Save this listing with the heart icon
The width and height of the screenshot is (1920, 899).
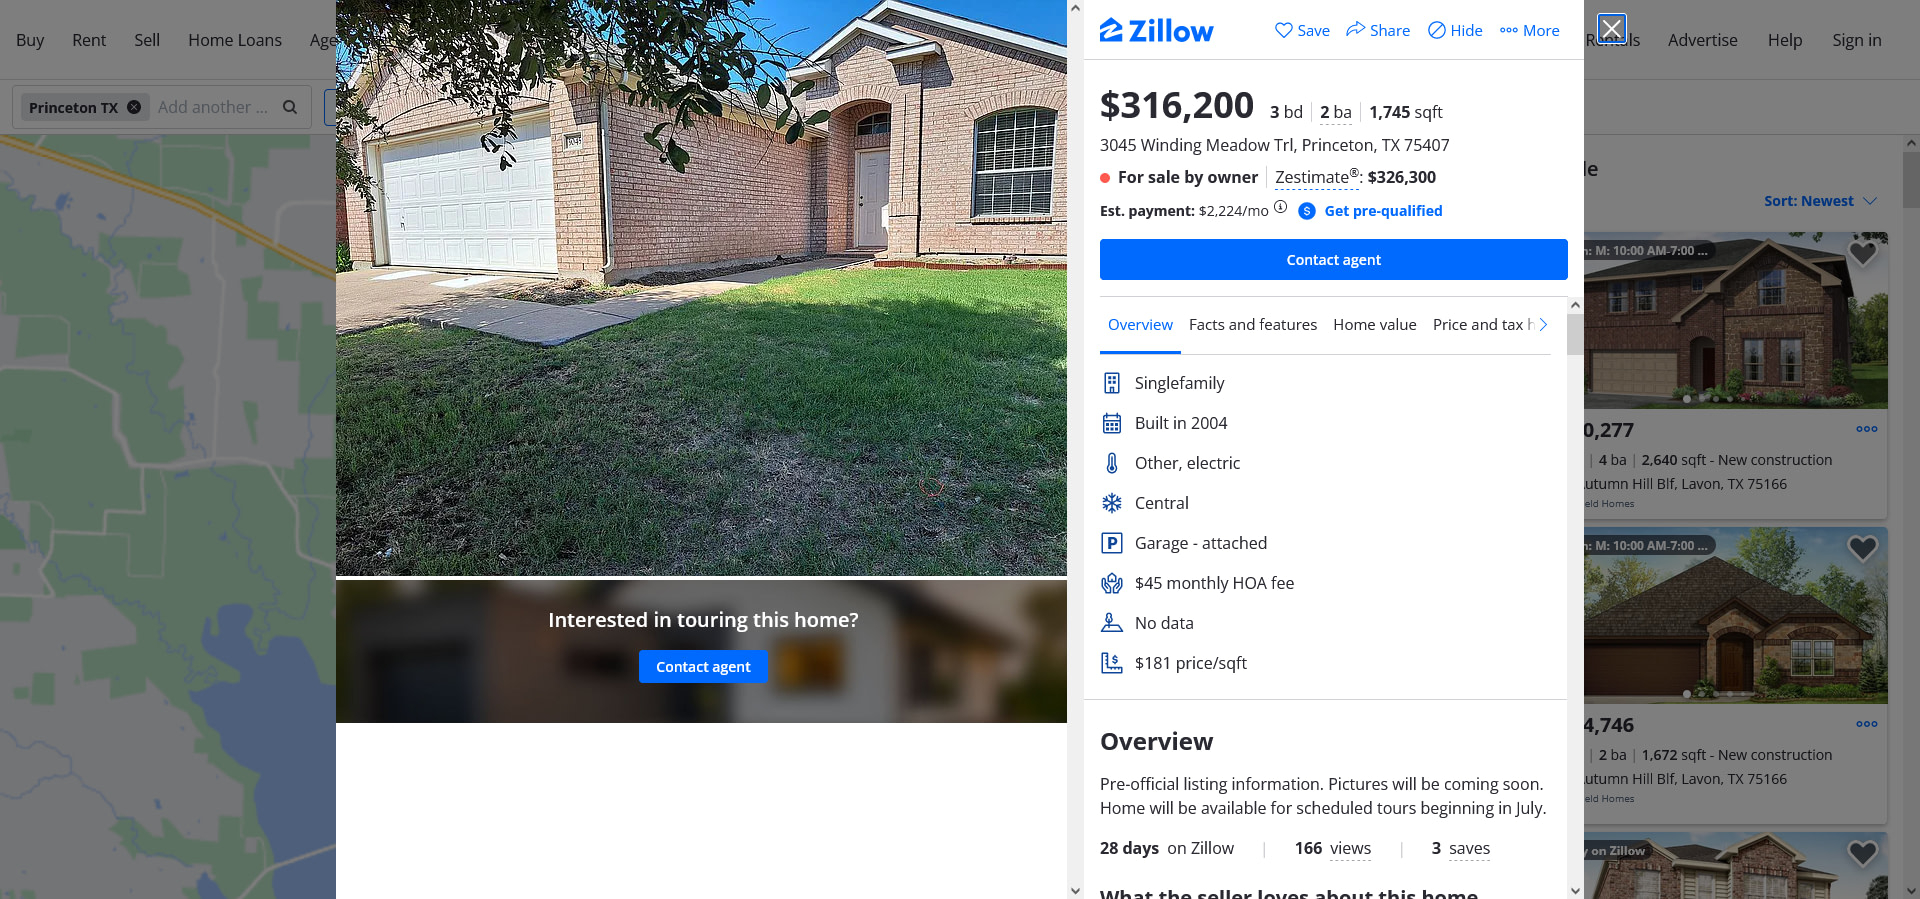click(1284, 30)
